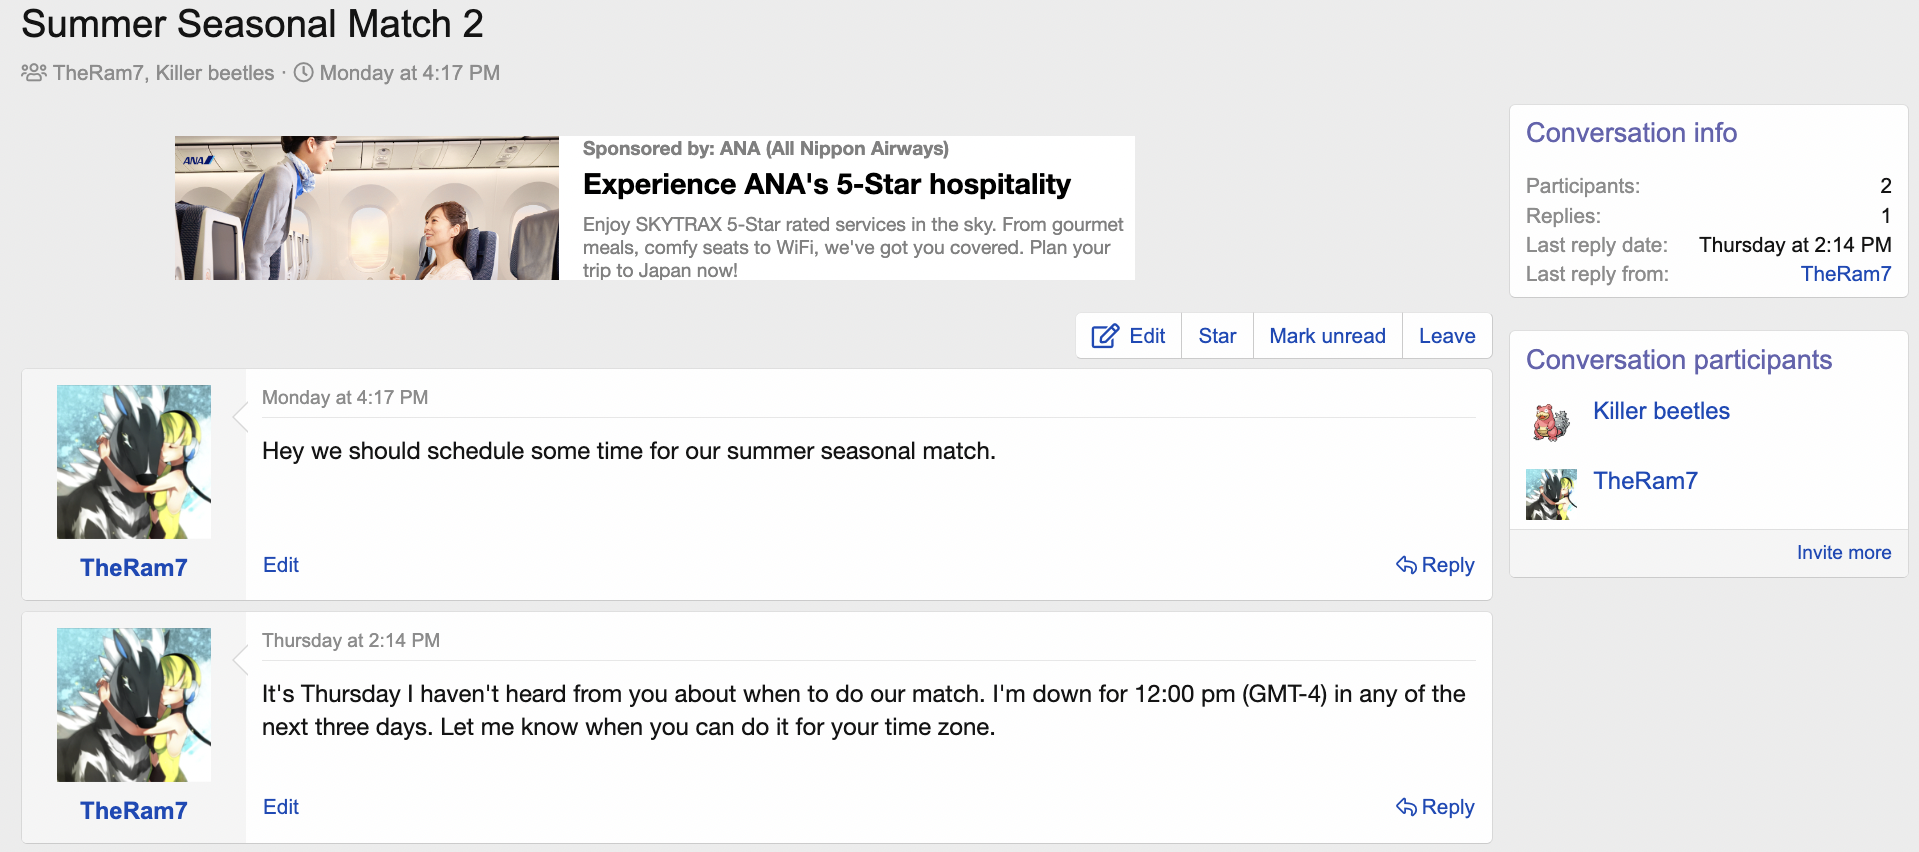Open TheRam7 avatar on Thursday message

click(x=134, y=705)
